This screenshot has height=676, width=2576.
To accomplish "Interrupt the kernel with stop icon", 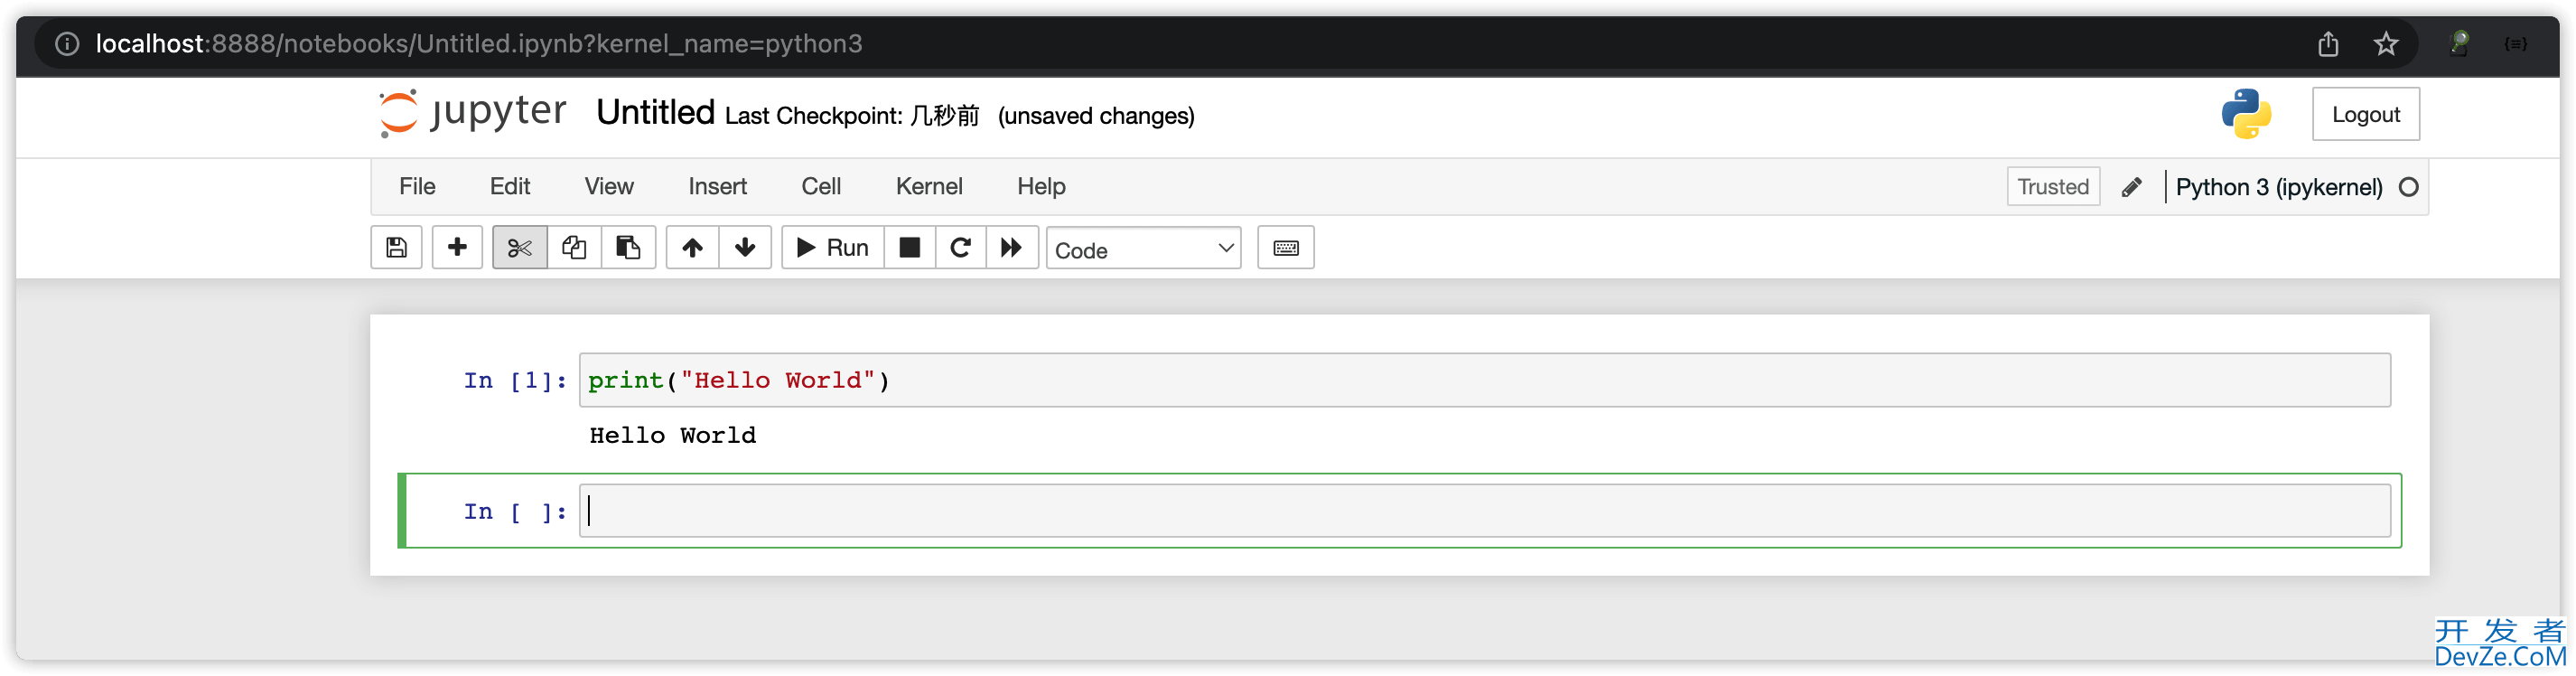I will [909, 248].
